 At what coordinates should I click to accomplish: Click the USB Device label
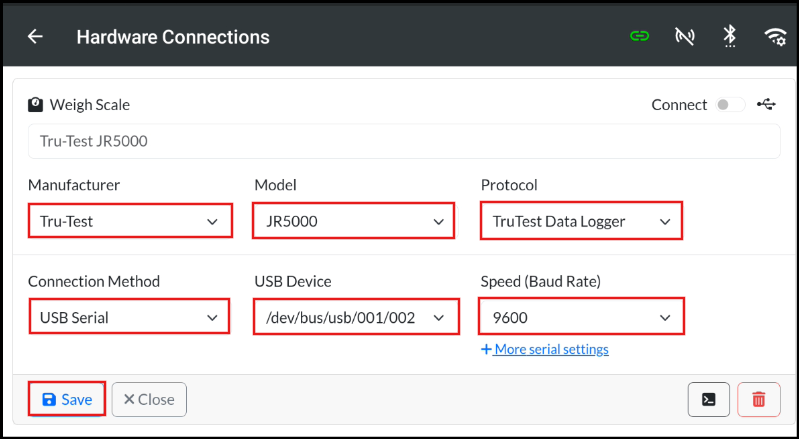(x=292, y=281)
